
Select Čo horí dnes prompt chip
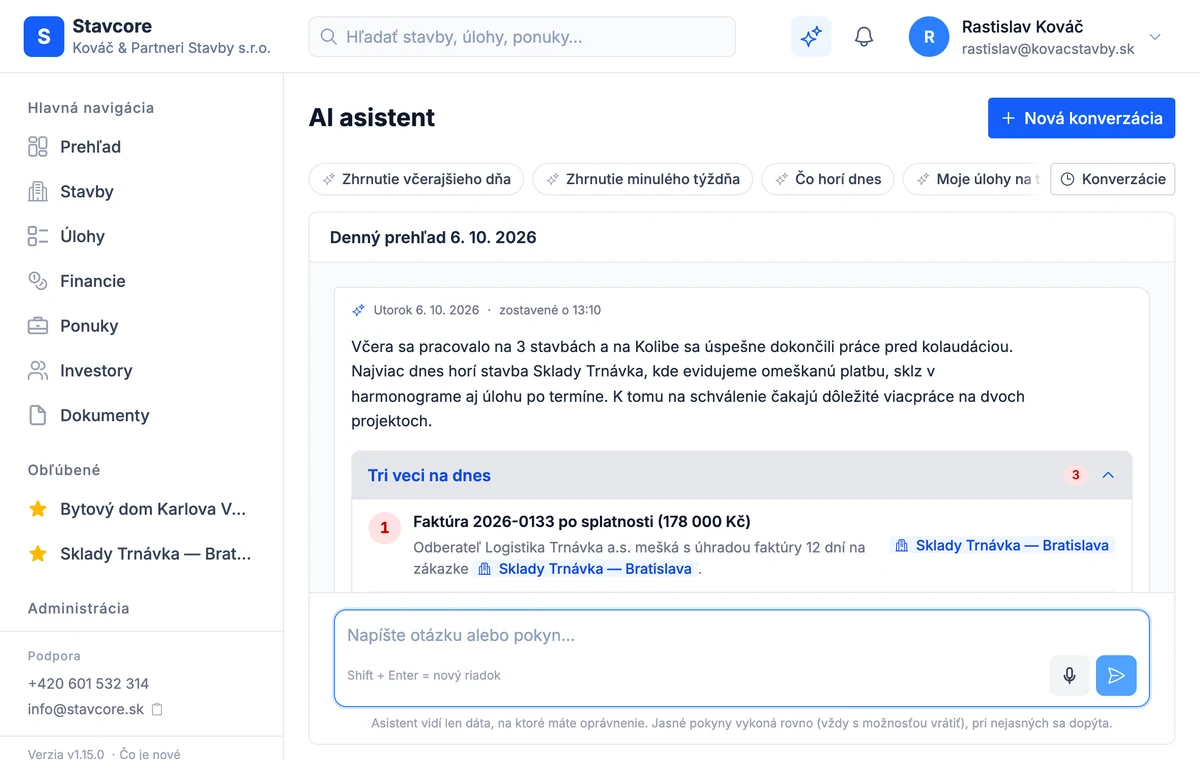pos(827,179)
